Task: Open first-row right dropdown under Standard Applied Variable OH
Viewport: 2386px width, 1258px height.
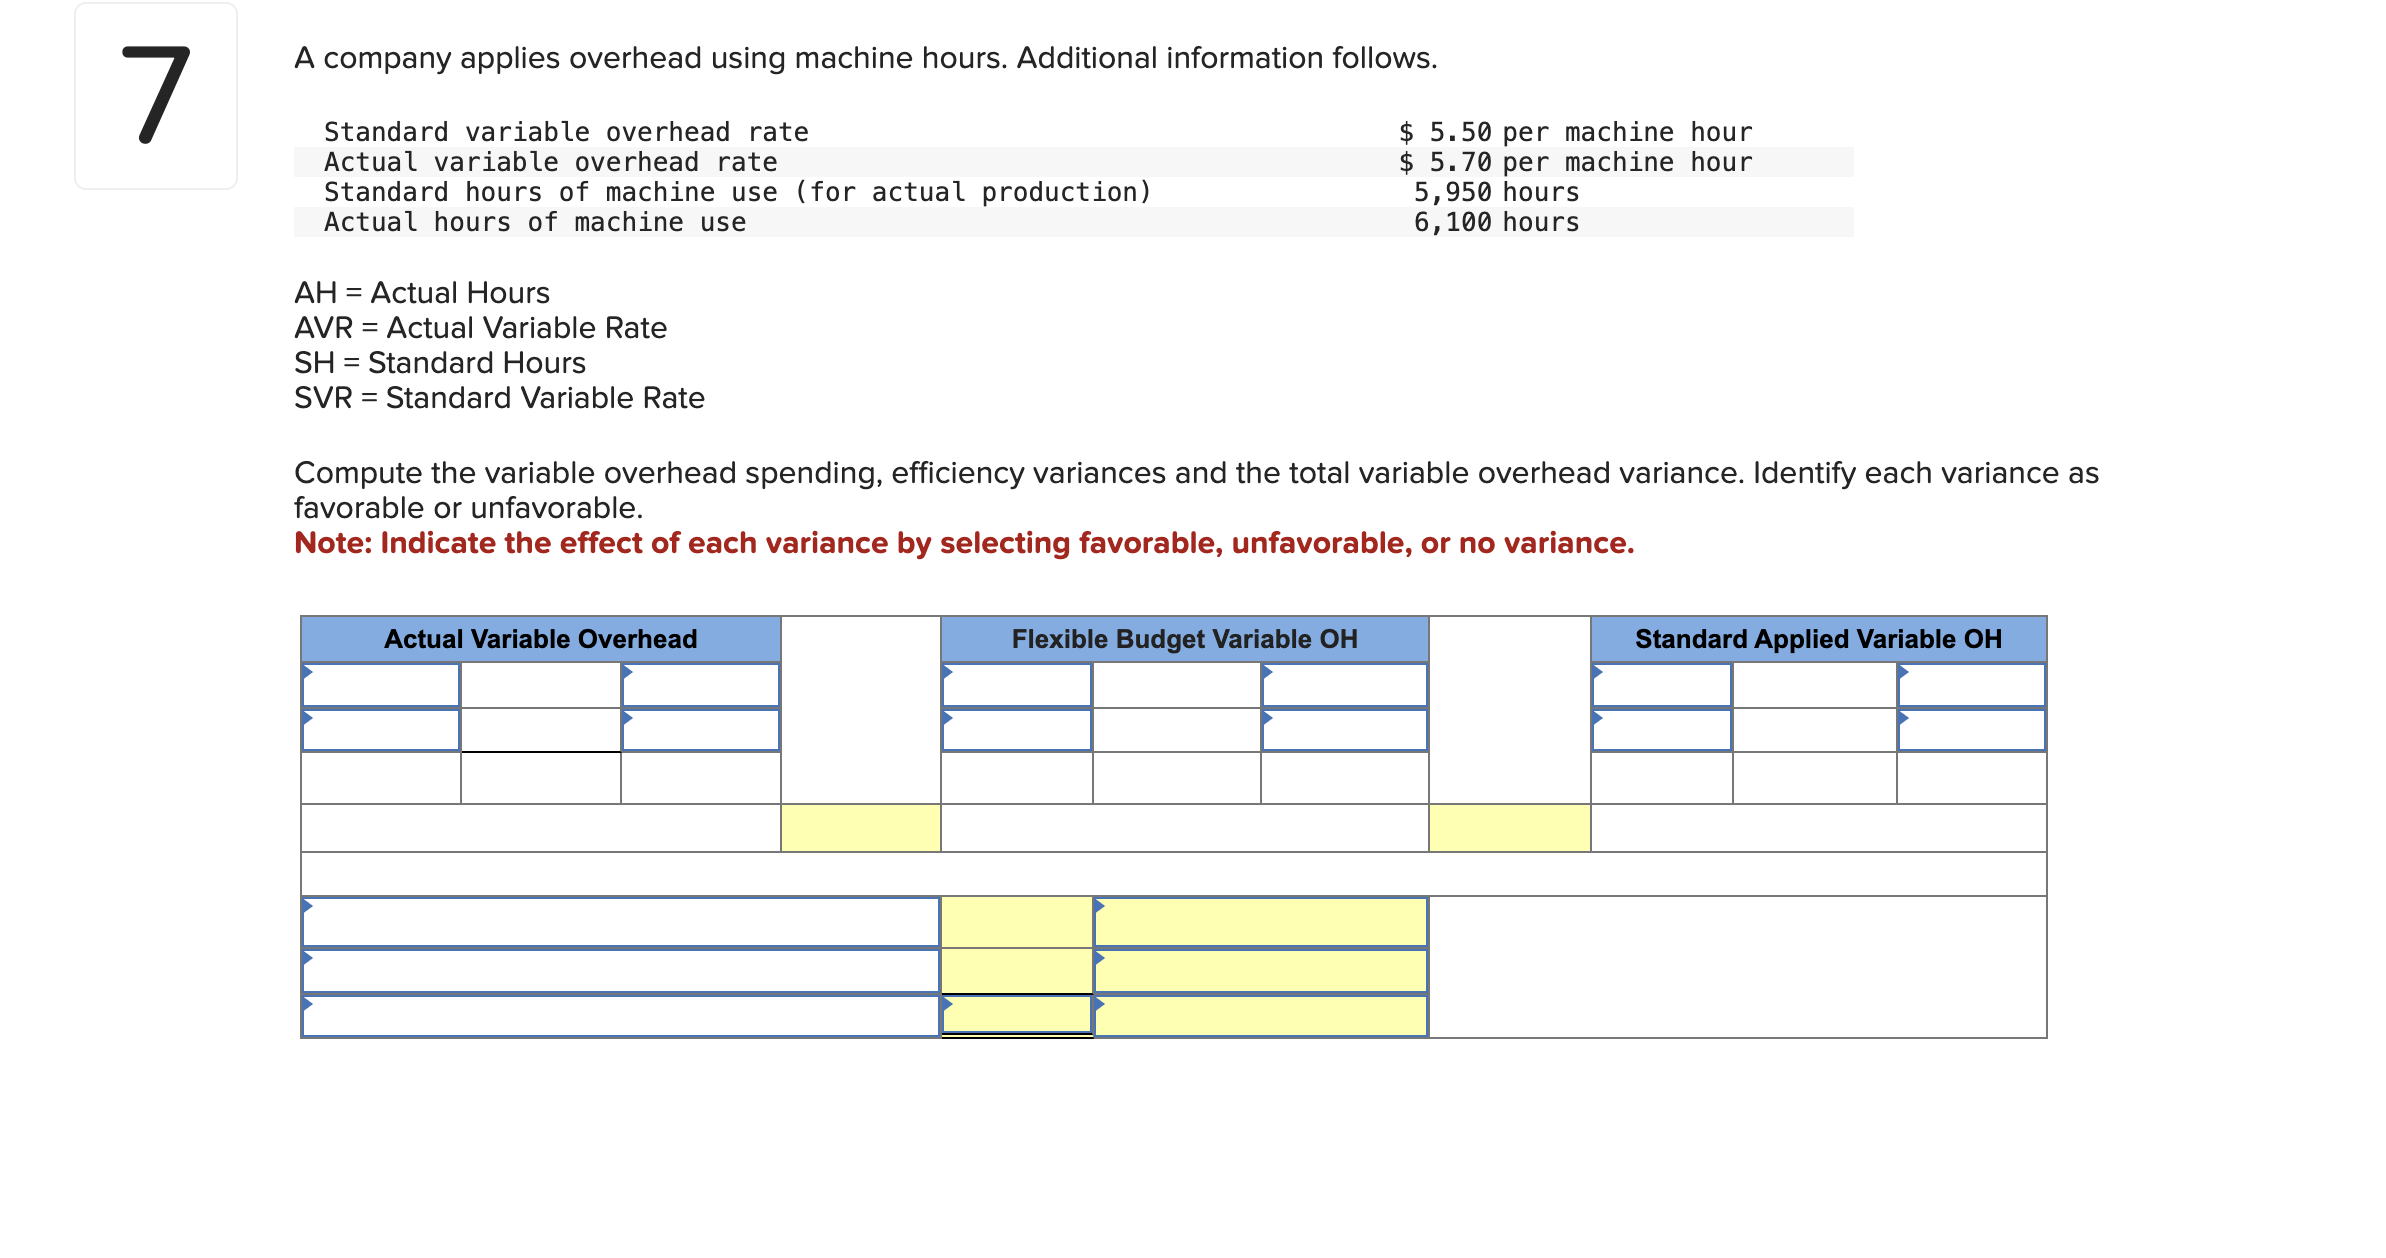Action: pos(1971,686)
